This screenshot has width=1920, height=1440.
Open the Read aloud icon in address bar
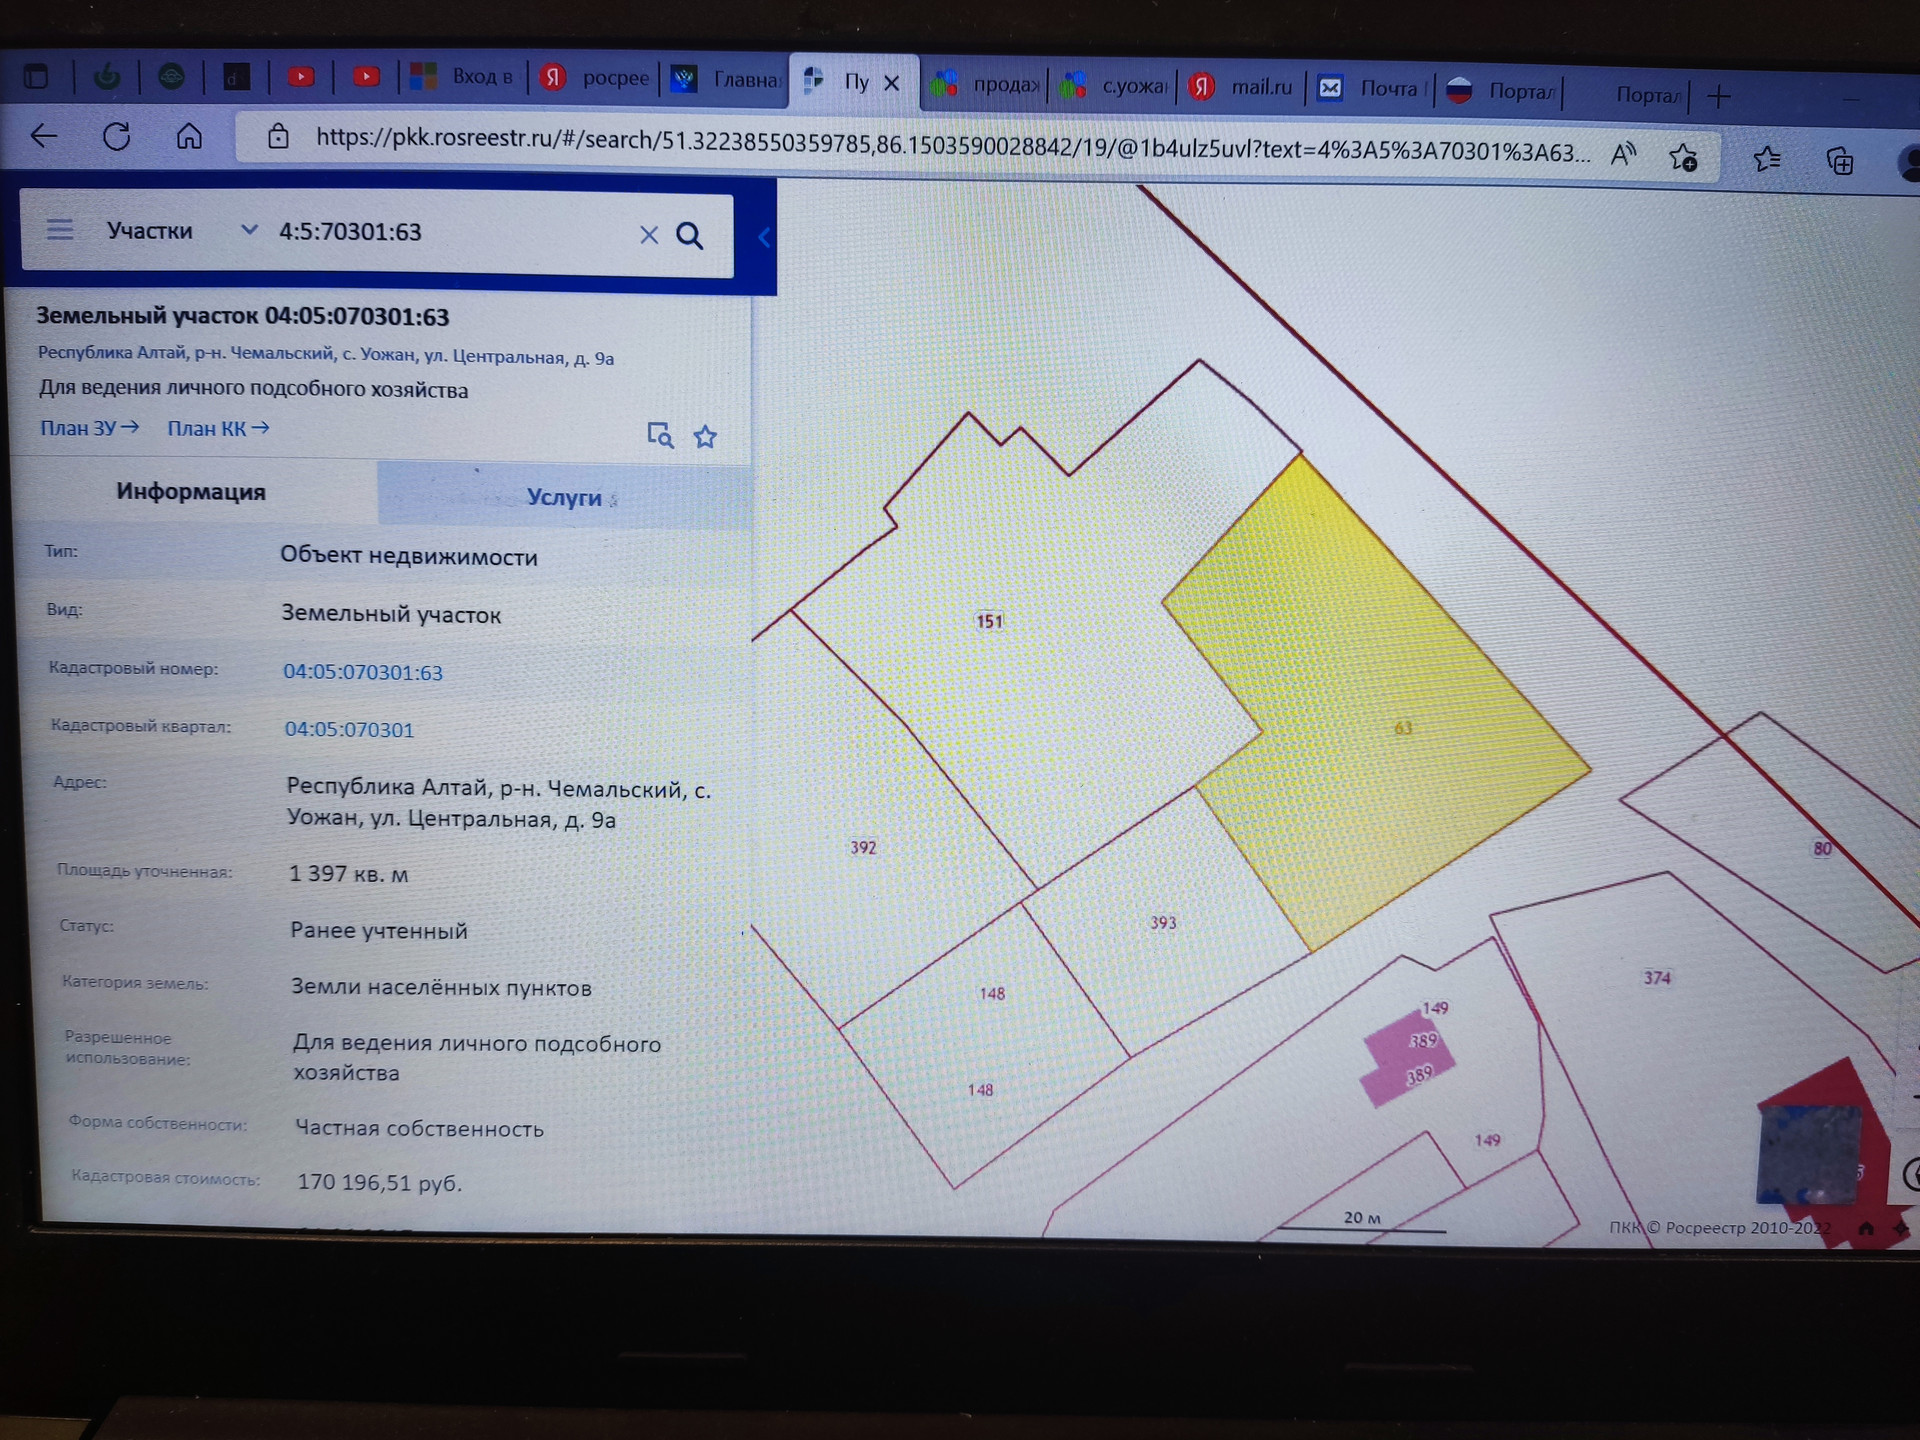pyautogui.click(x=1622, y=154)
